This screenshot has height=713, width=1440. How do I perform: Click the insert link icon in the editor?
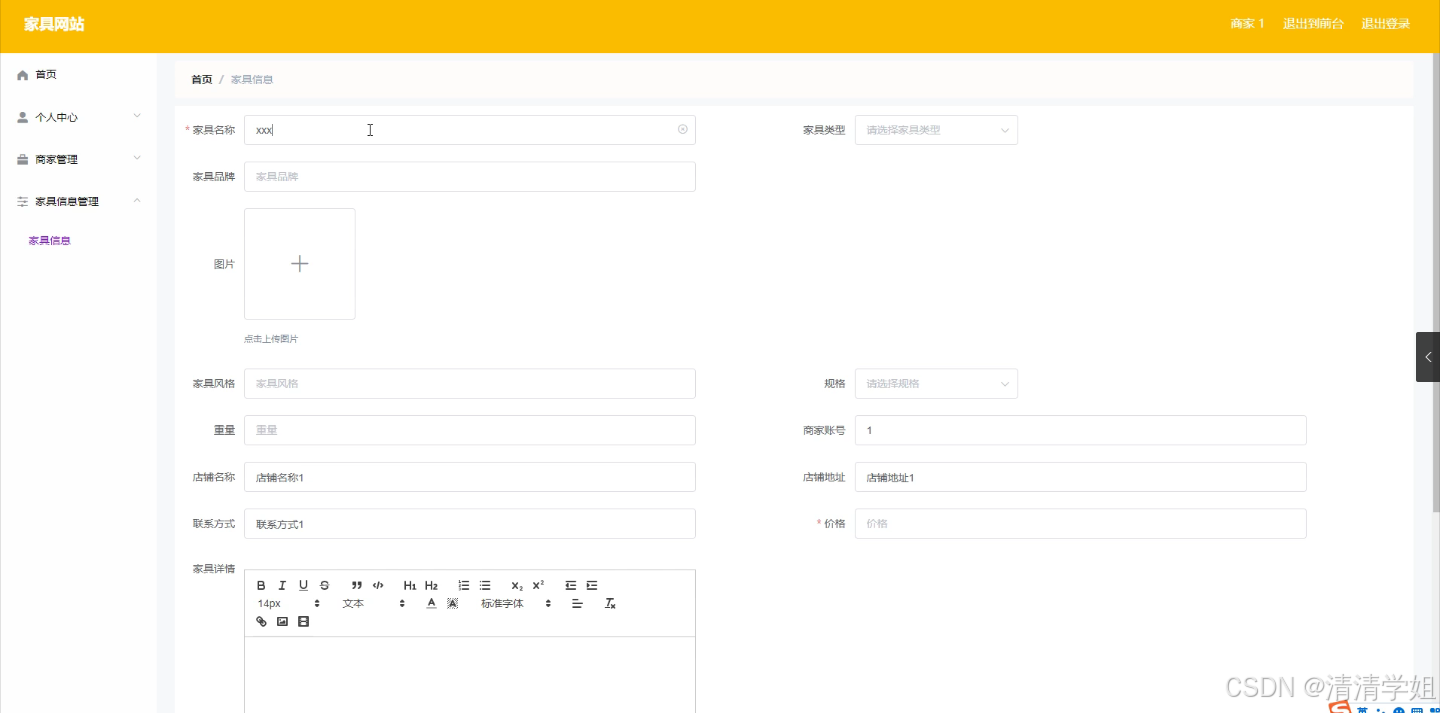pyautogui.click(x=261, y=621)
